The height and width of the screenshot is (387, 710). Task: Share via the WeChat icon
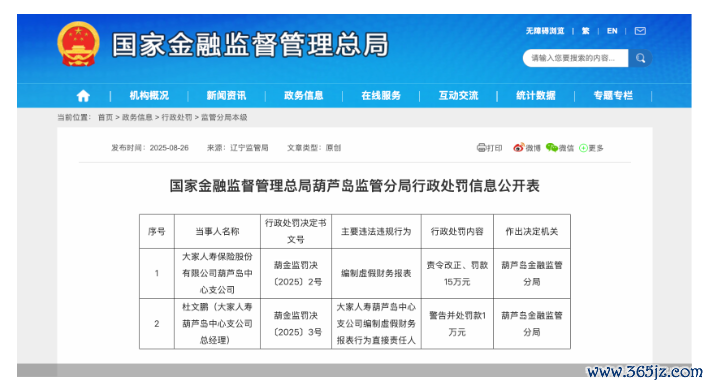point(552,148)
